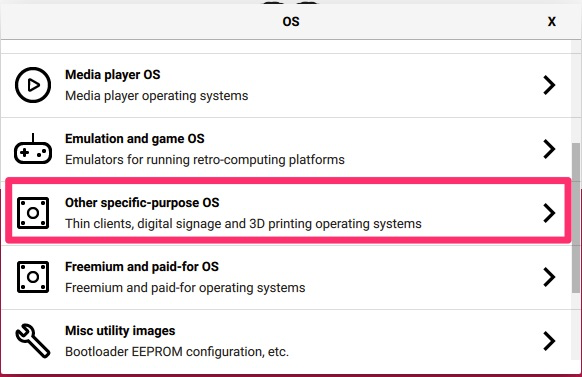582x377 pixels.
Task: Click the wrench icon for Misc utility images
Action: 33,341
